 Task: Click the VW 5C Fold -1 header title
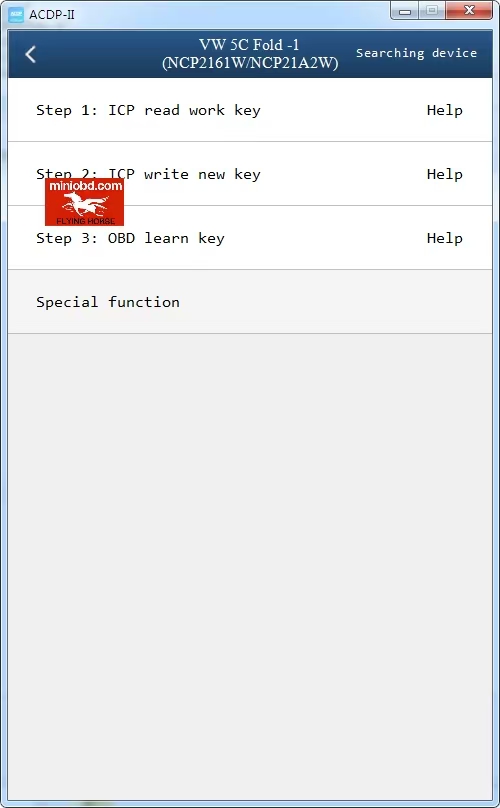(x=249, y=45)
